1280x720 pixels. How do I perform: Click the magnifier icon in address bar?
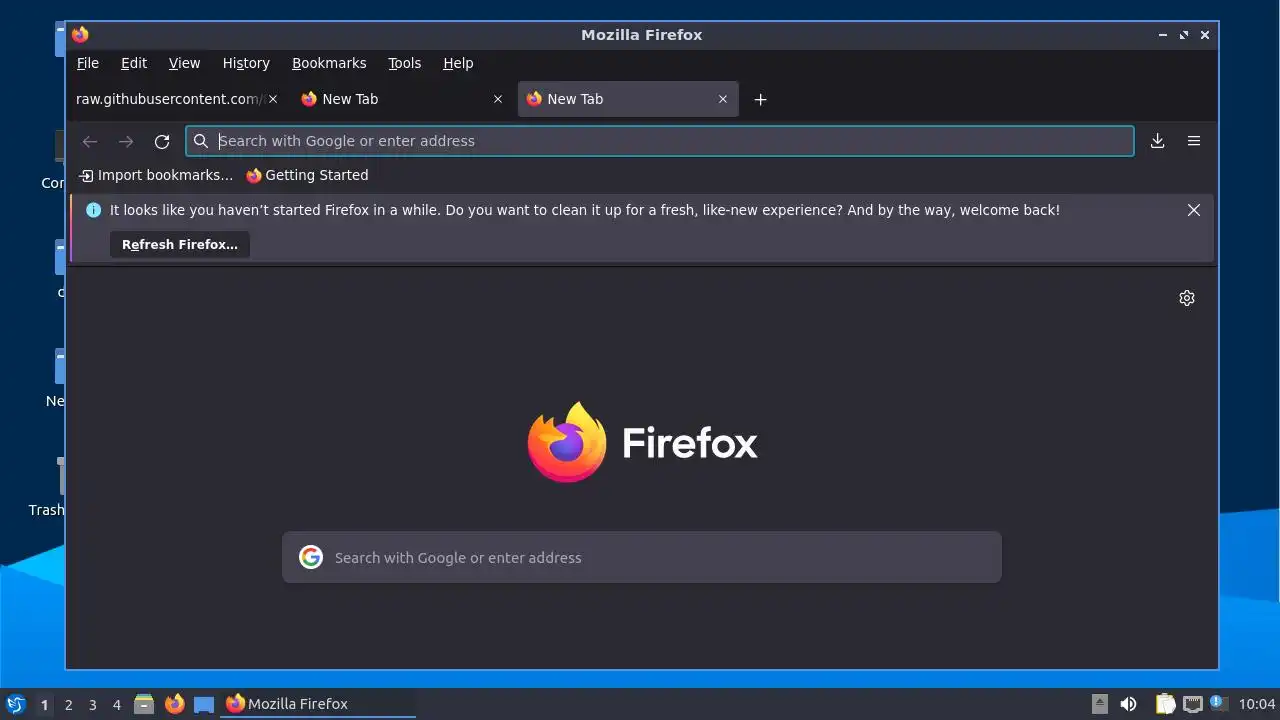pos(201,141)
